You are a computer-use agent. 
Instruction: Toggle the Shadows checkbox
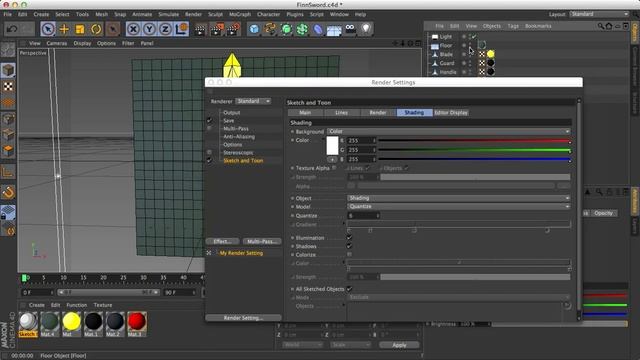[x=349, y=246]
